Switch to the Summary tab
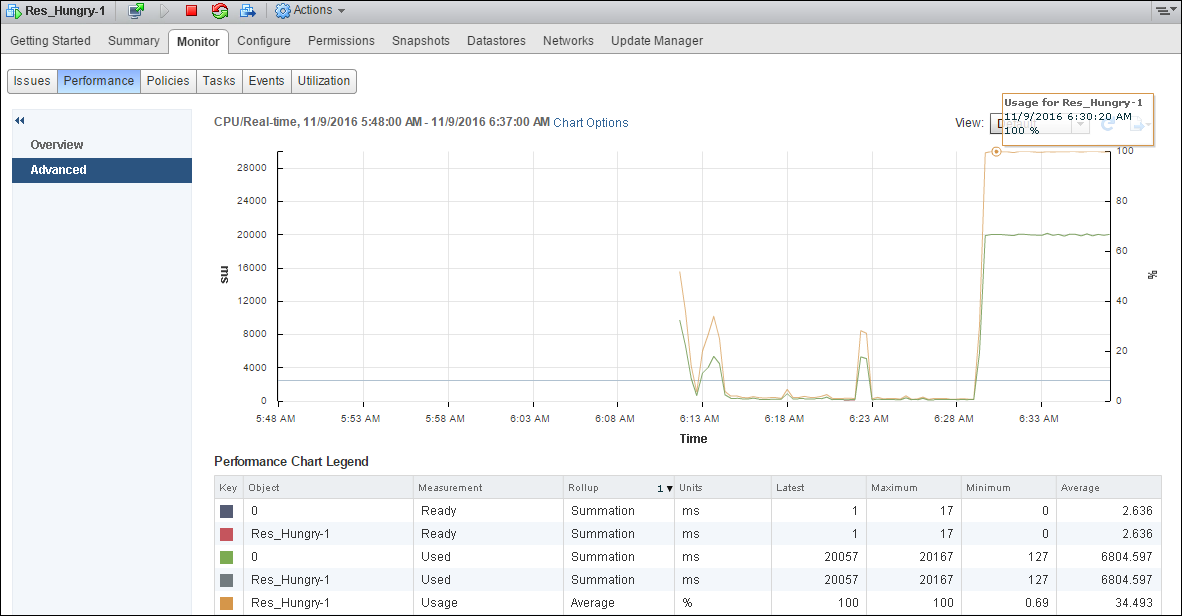1182x616 pixels. pyautogui.click(x=133, y=41)
